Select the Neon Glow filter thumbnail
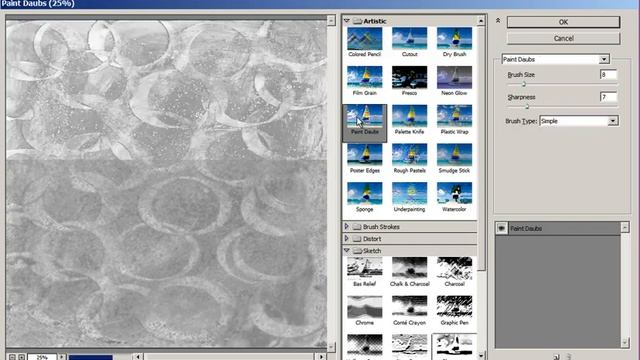 454,78
